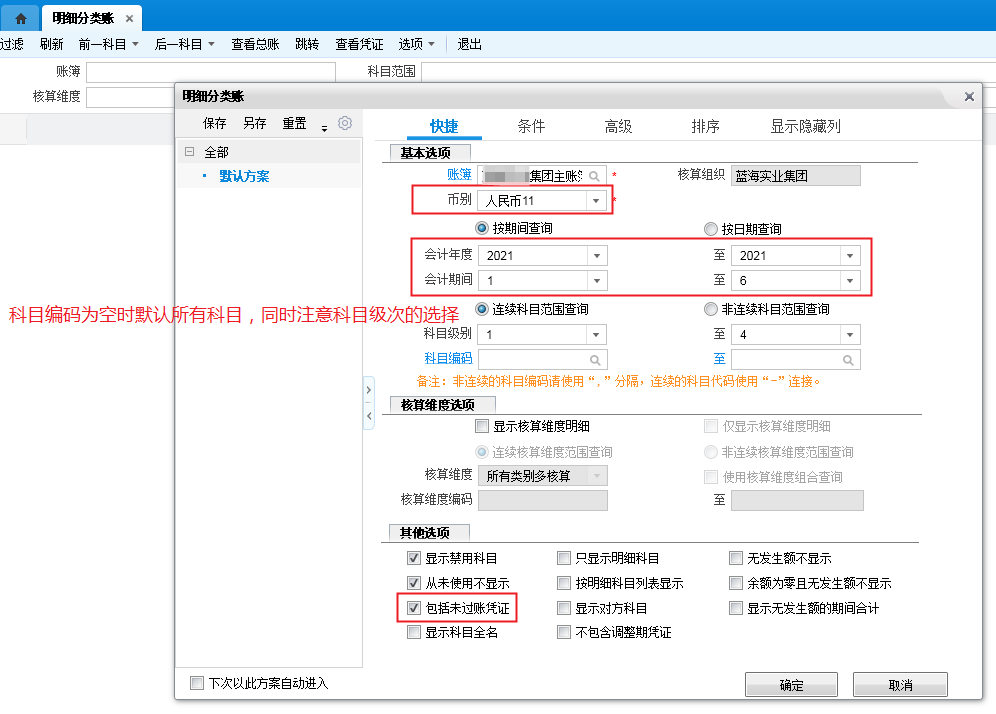
Task: Enable 无发生额不显示
Action: [x=736, y=558]
